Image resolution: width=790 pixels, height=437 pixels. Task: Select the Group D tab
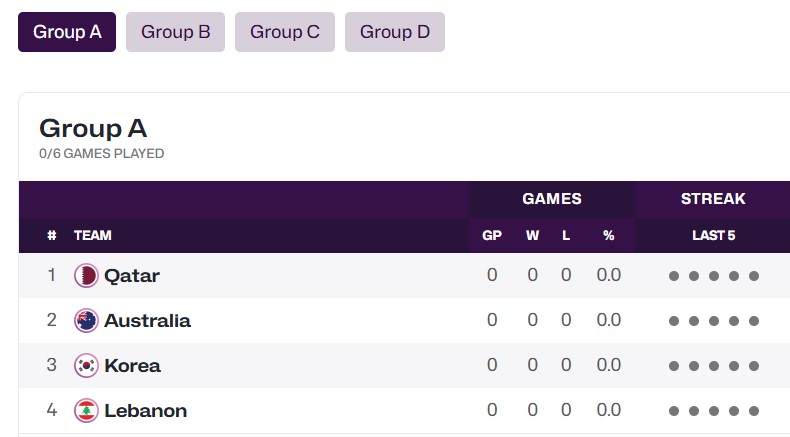(394, 32)
